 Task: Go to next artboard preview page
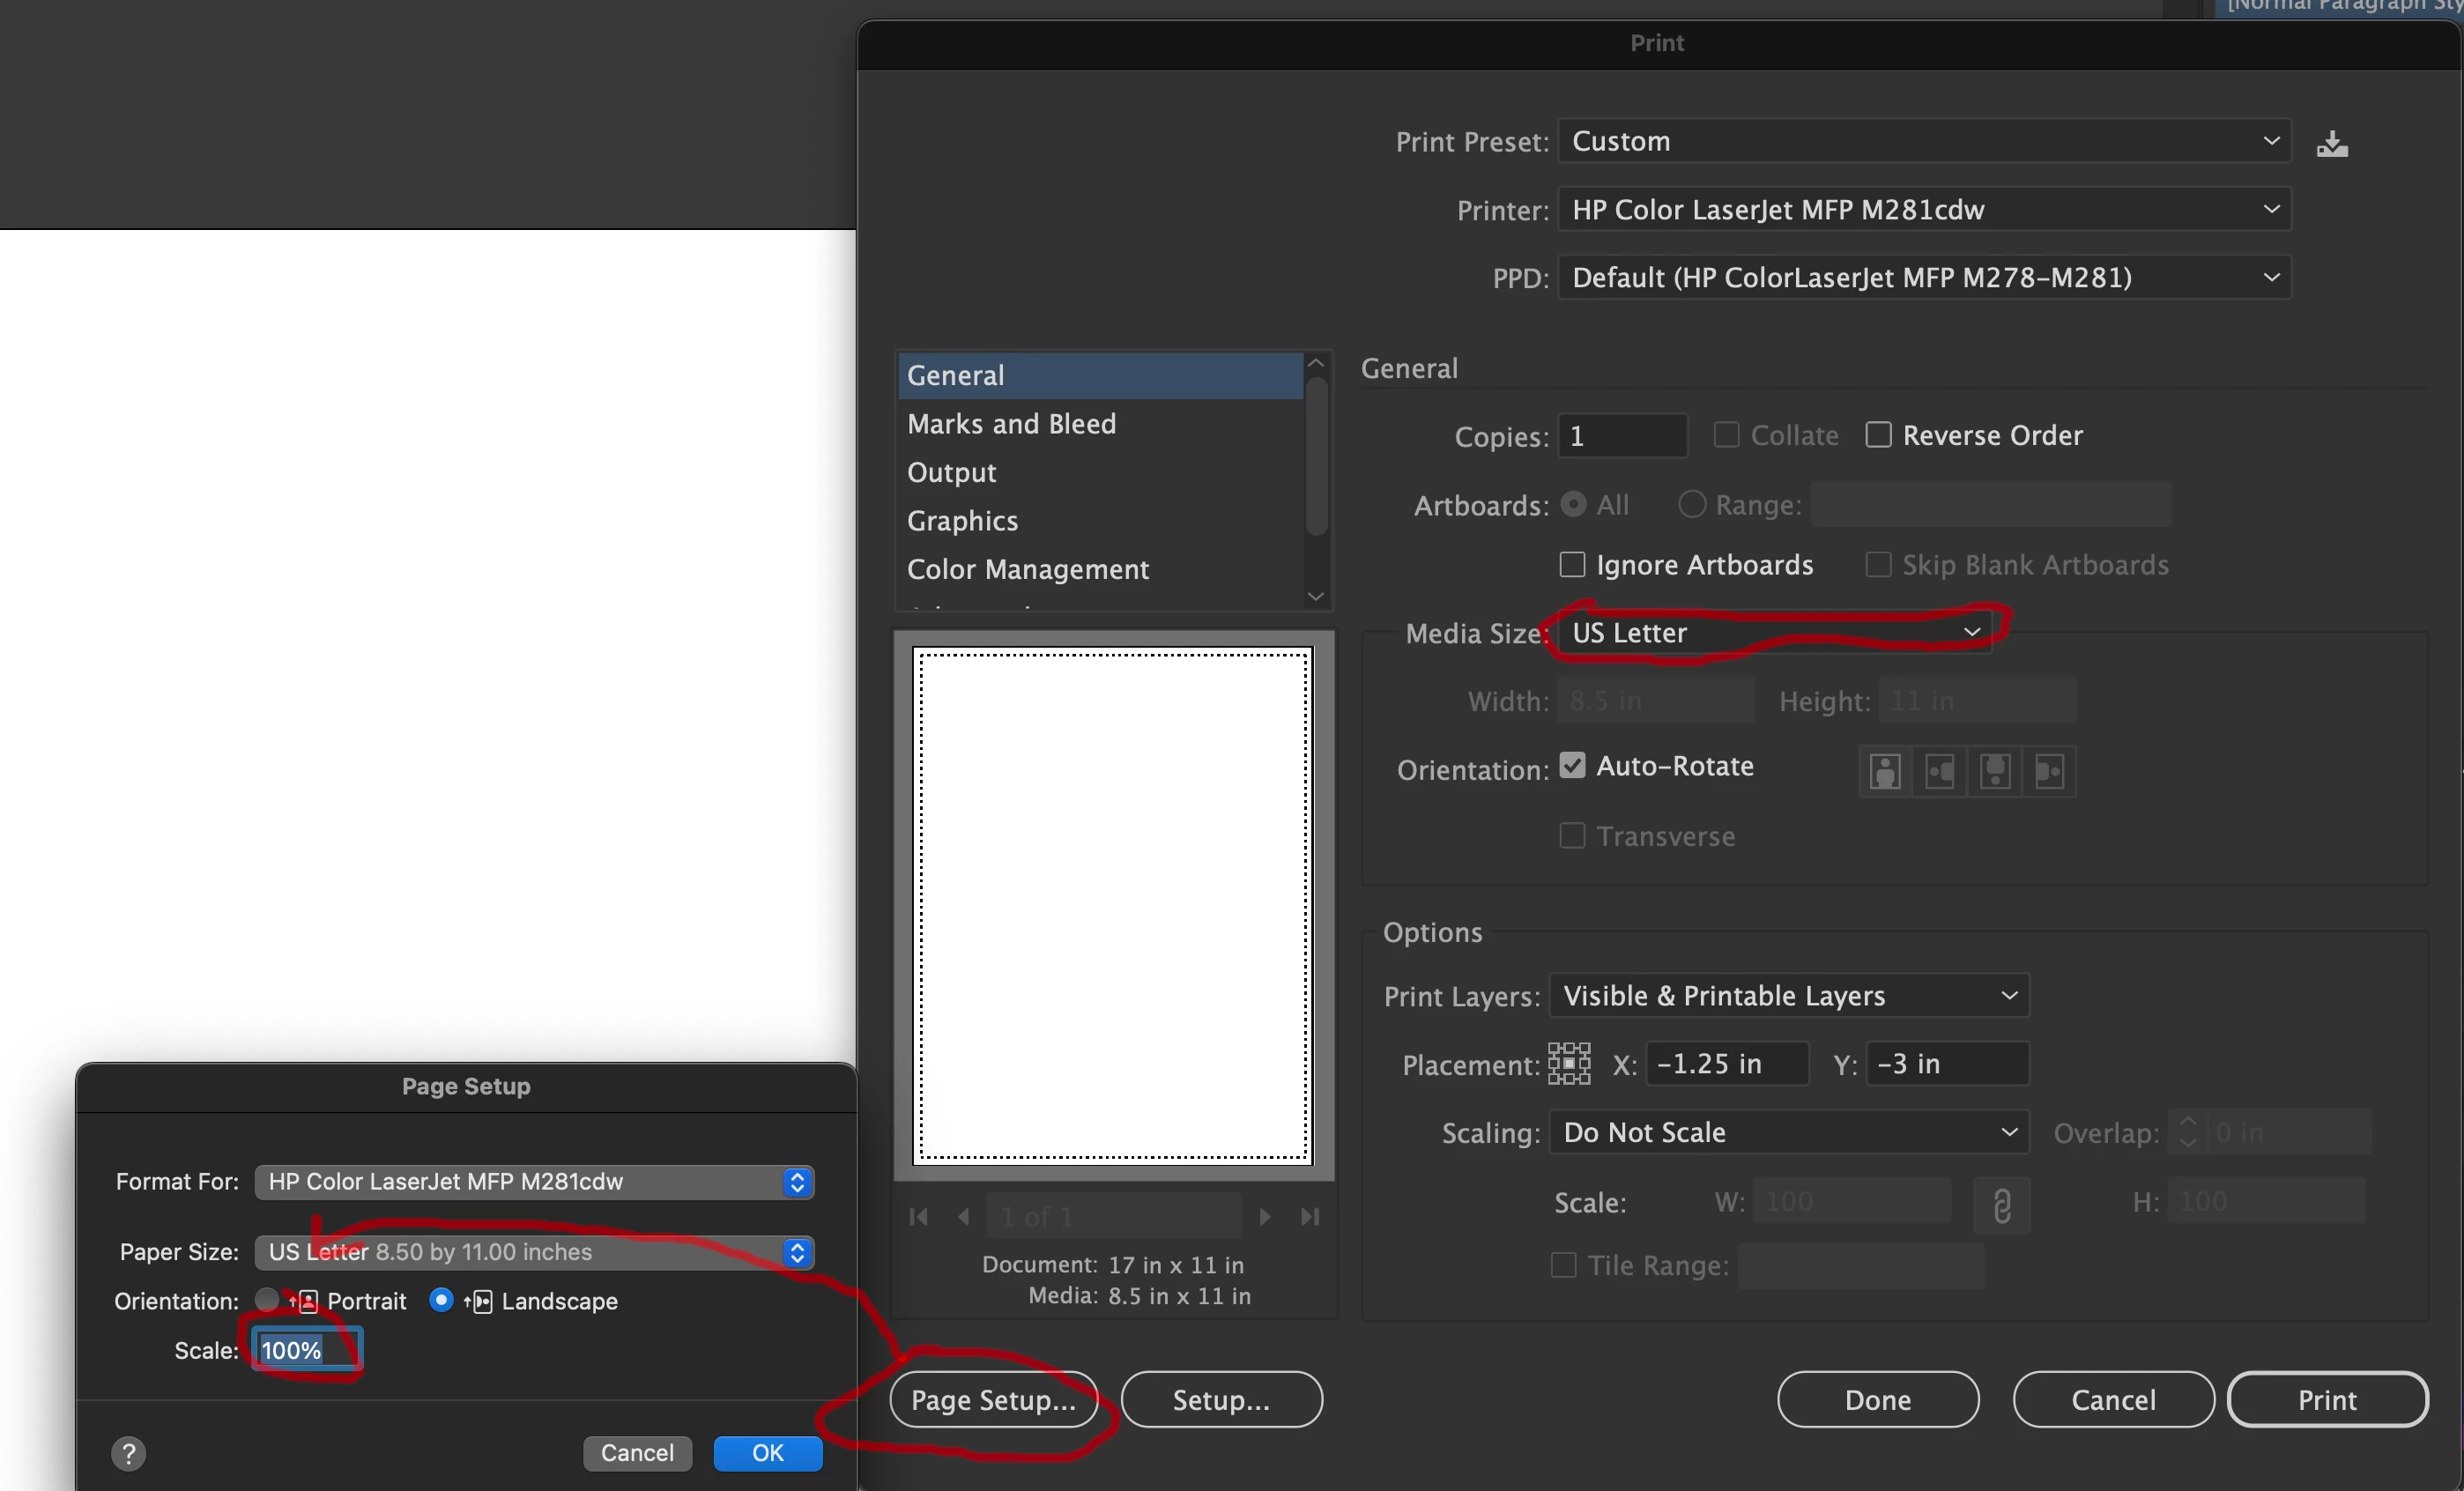pos(1265,1216)
